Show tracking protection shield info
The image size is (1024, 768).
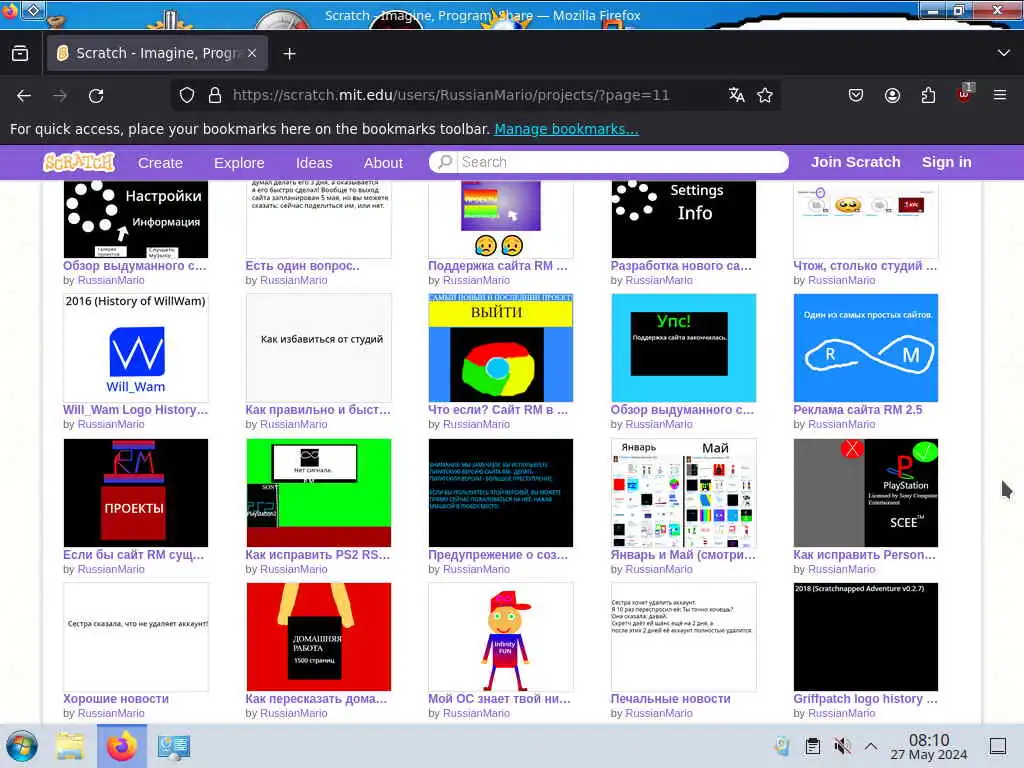[x=187, y=95]
